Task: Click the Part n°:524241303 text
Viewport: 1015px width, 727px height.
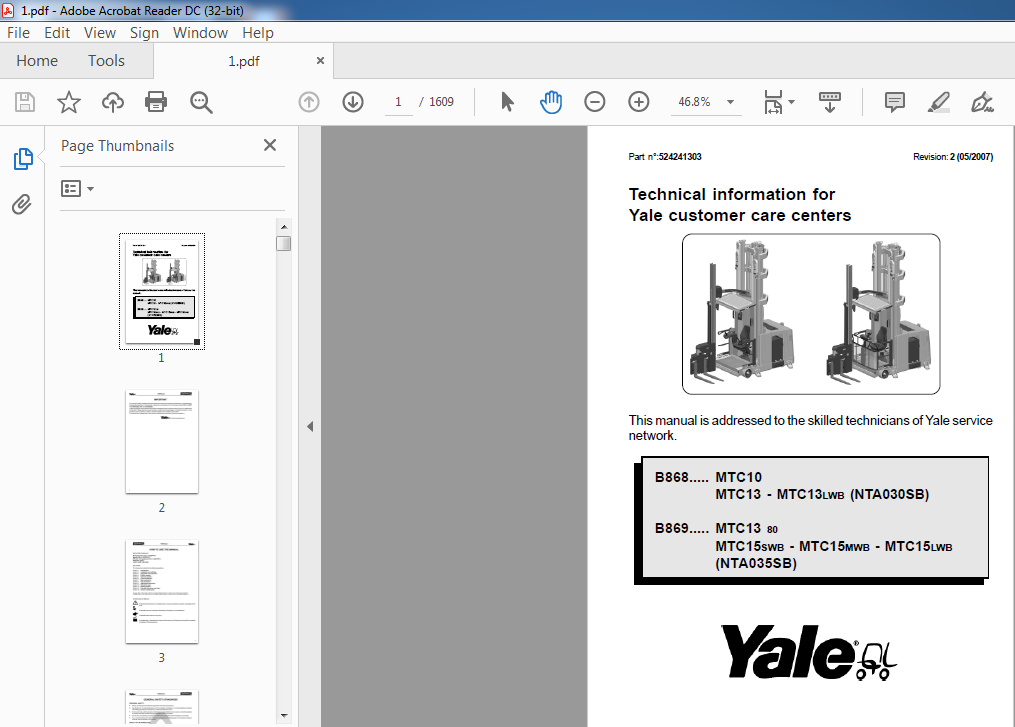Action: [x=665, y=157]
